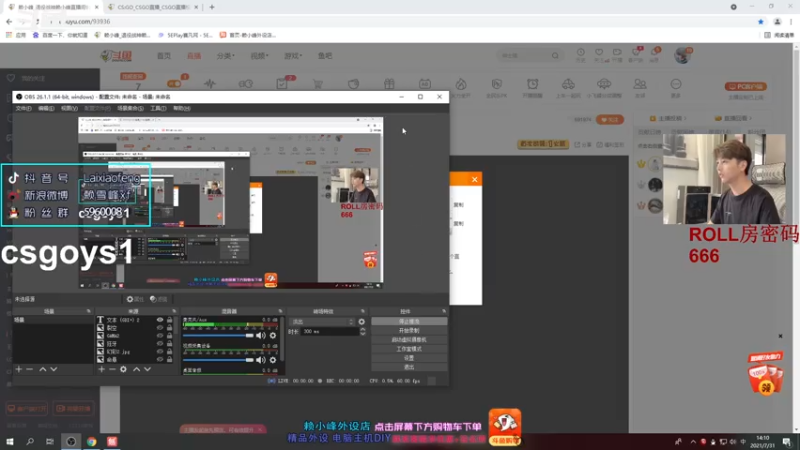800x450 pixels.
Task: Adjust second mixer channel volume slider
Action: (218, 360)
